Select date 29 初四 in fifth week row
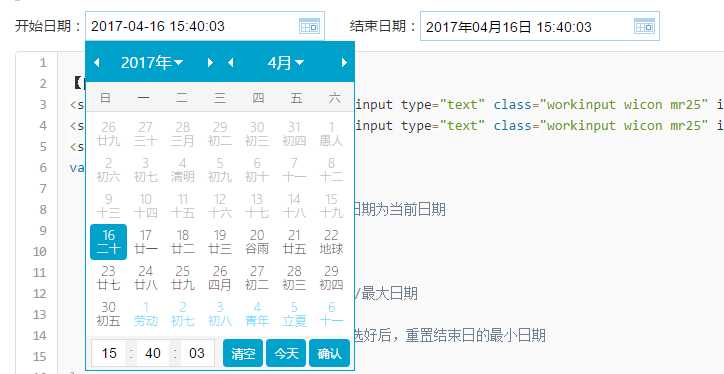Screen dimensions: 724x374 331,278
